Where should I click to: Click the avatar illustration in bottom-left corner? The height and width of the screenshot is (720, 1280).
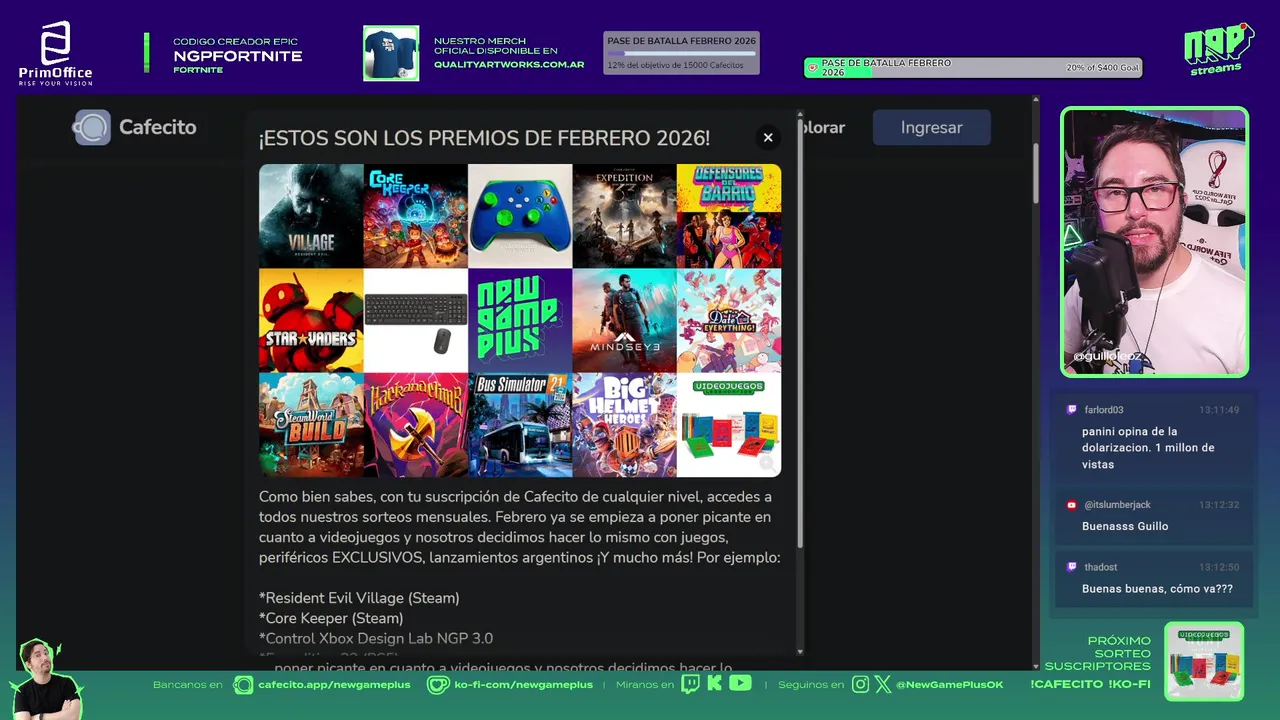[45, 679]
